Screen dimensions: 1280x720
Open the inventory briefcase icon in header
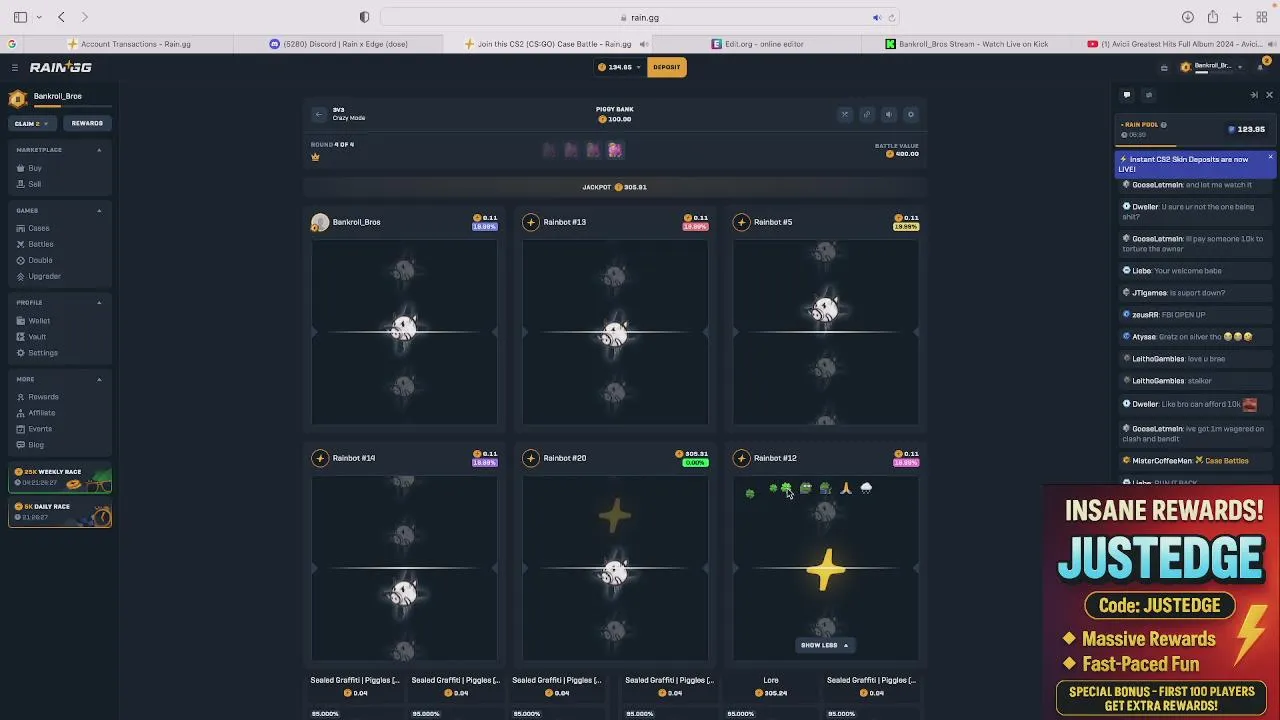click(x=1164, y=67)
